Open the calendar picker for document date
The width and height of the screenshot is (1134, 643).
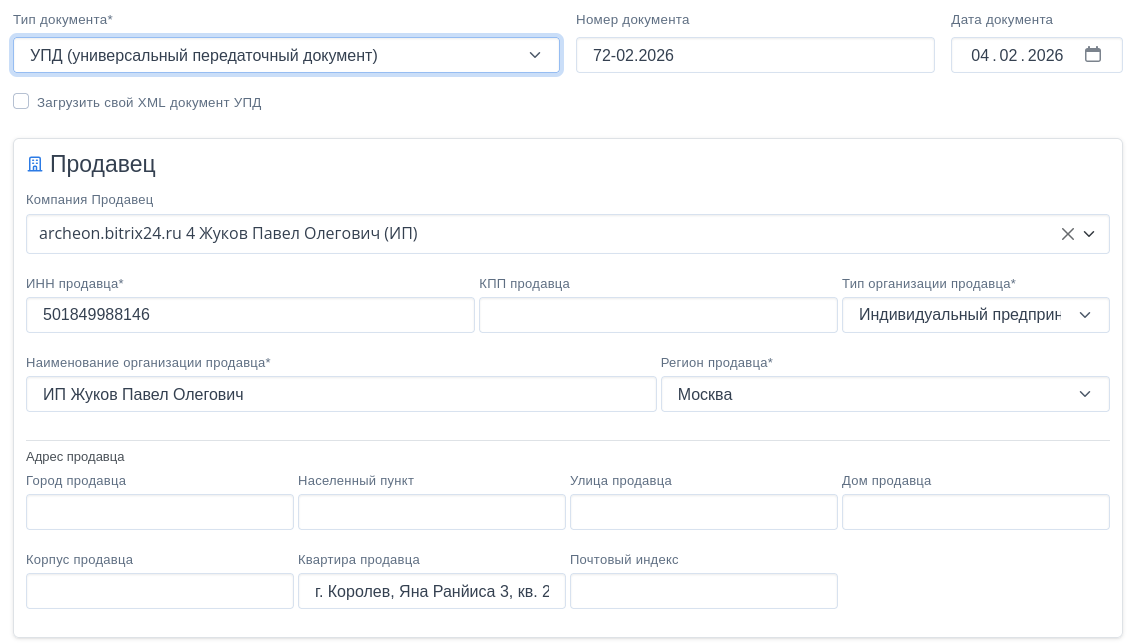[x=1092, y=55]
